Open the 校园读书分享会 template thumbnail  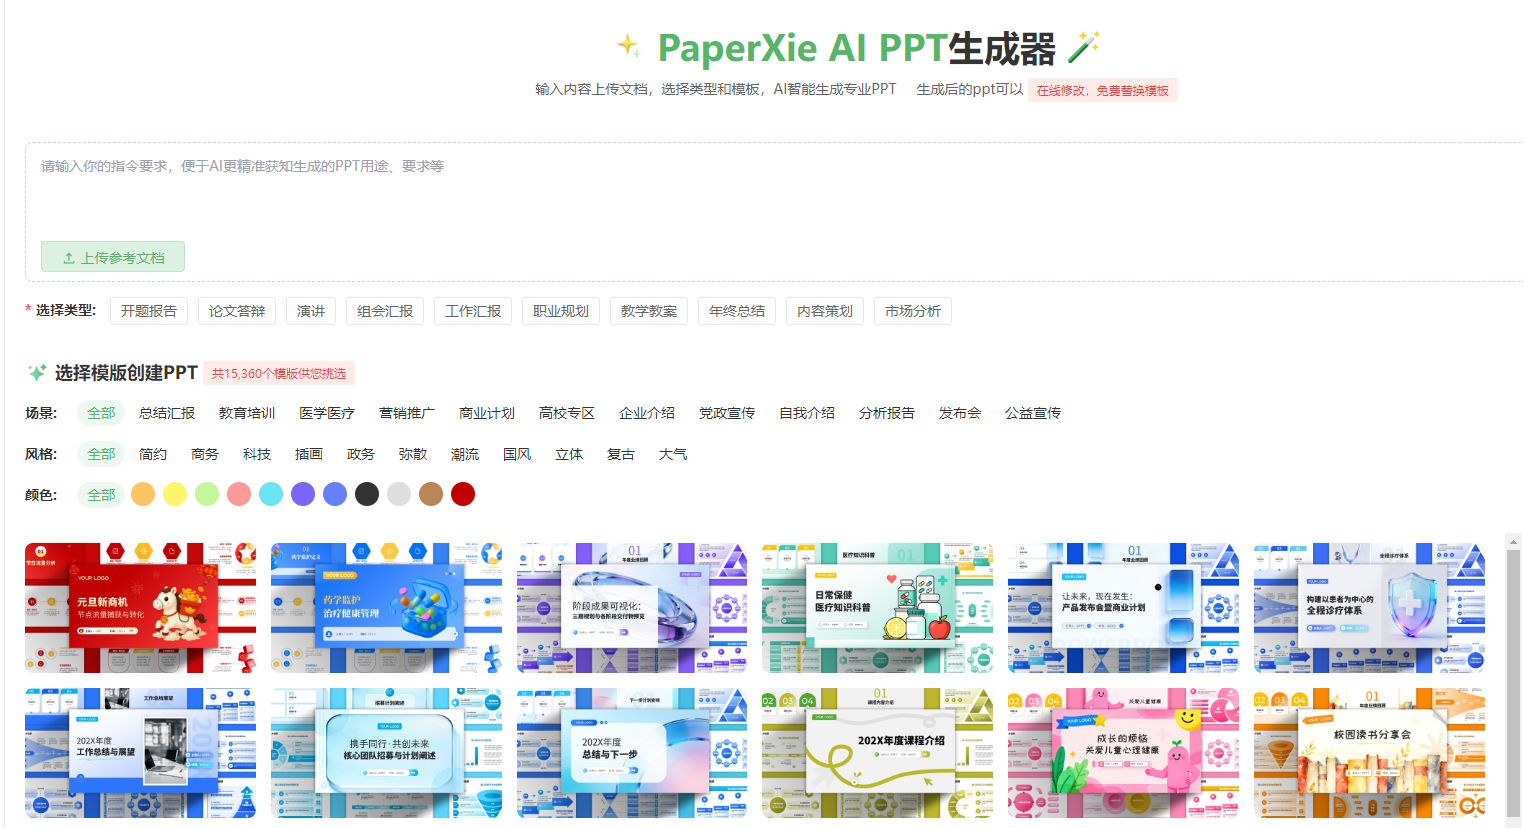click(x=1369, y=753)
